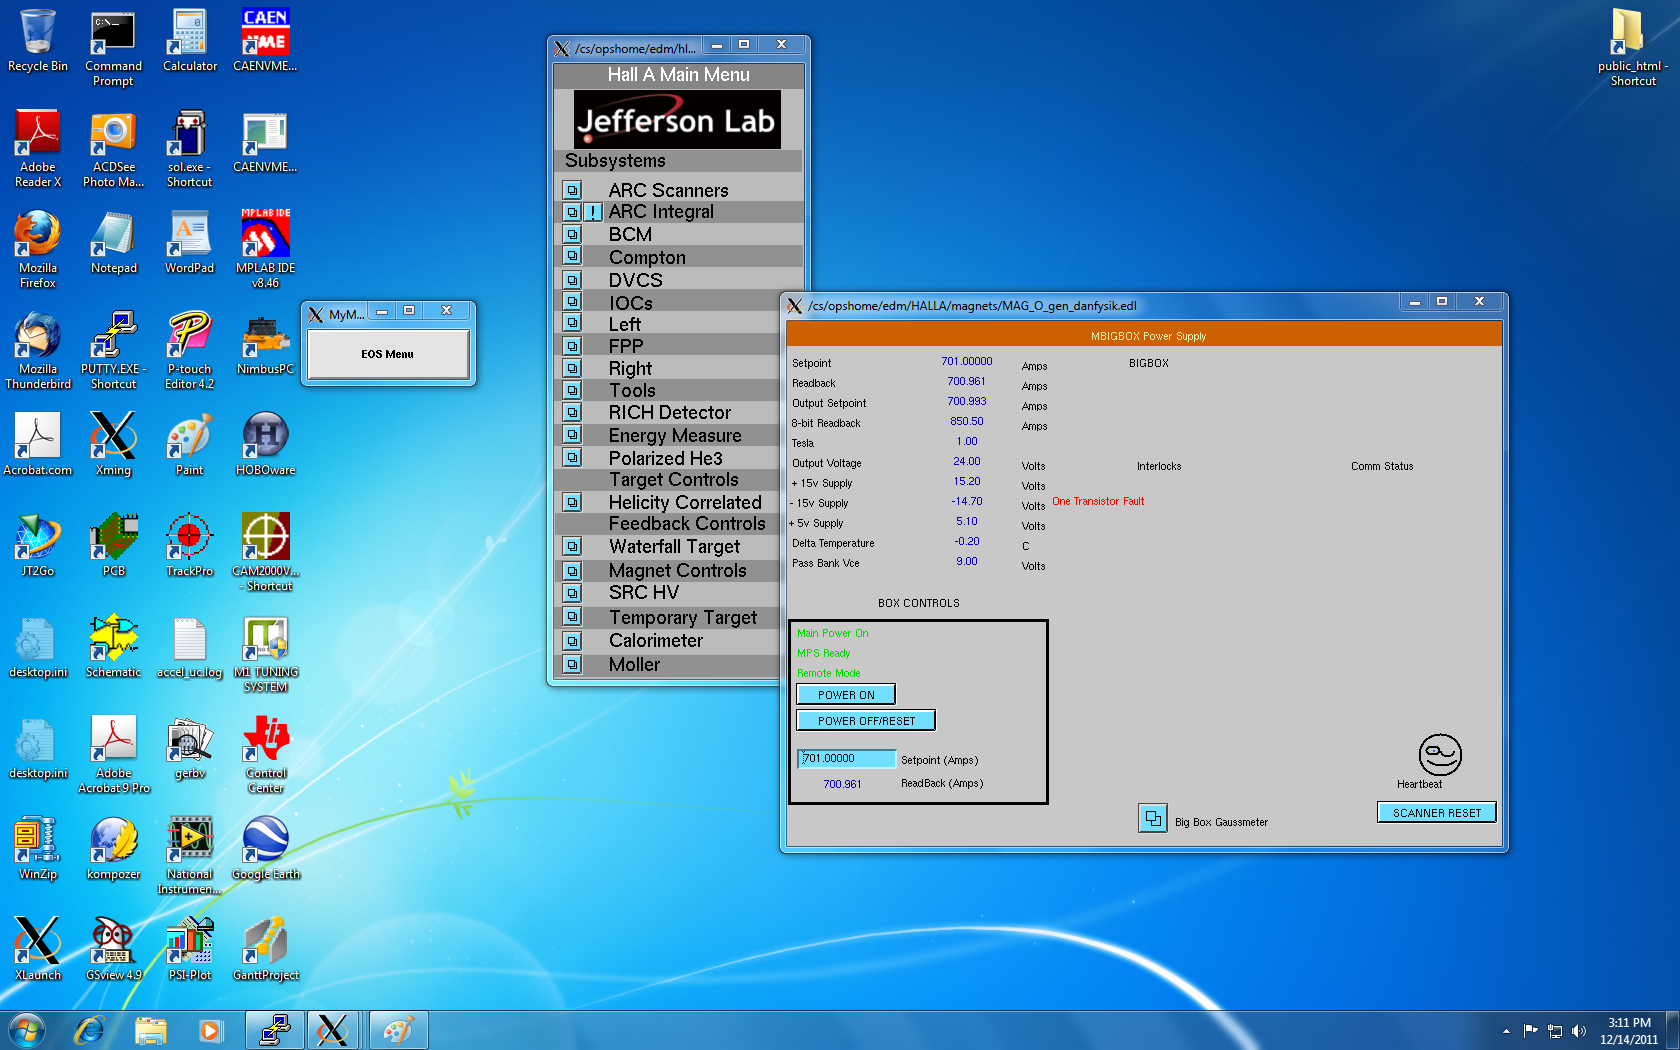Click the EOS Menu button
1680x1050 pixels.
pyautogui.click(x=388, y=354)
